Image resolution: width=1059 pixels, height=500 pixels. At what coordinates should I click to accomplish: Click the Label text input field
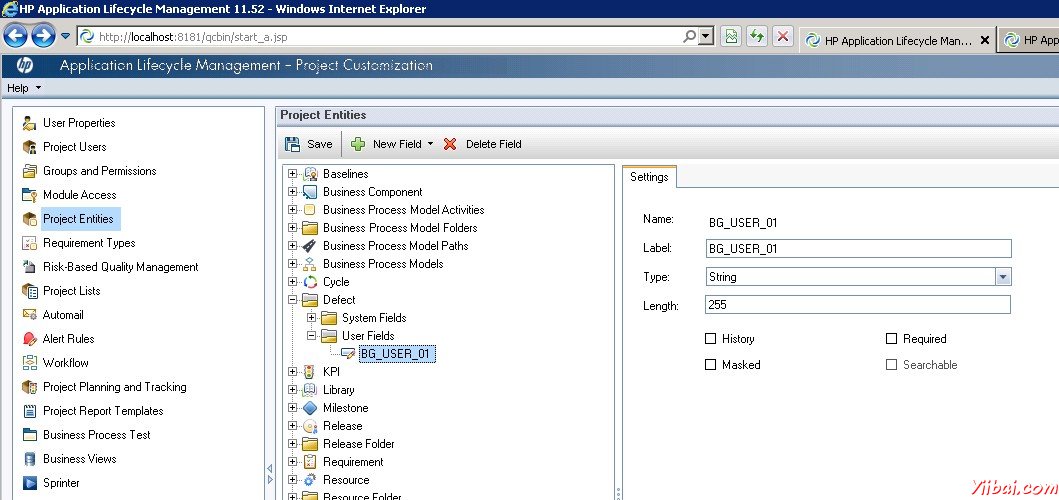click(x=858, y=249)
